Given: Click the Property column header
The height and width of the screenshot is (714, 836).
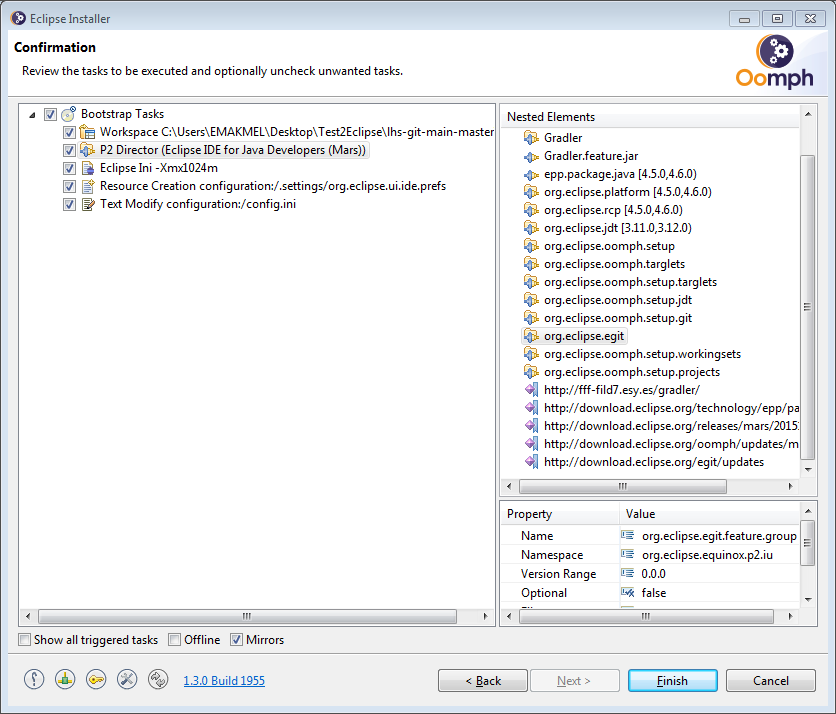Looking at the screenshot, I should pyautogui.click(x=560, y=514).
